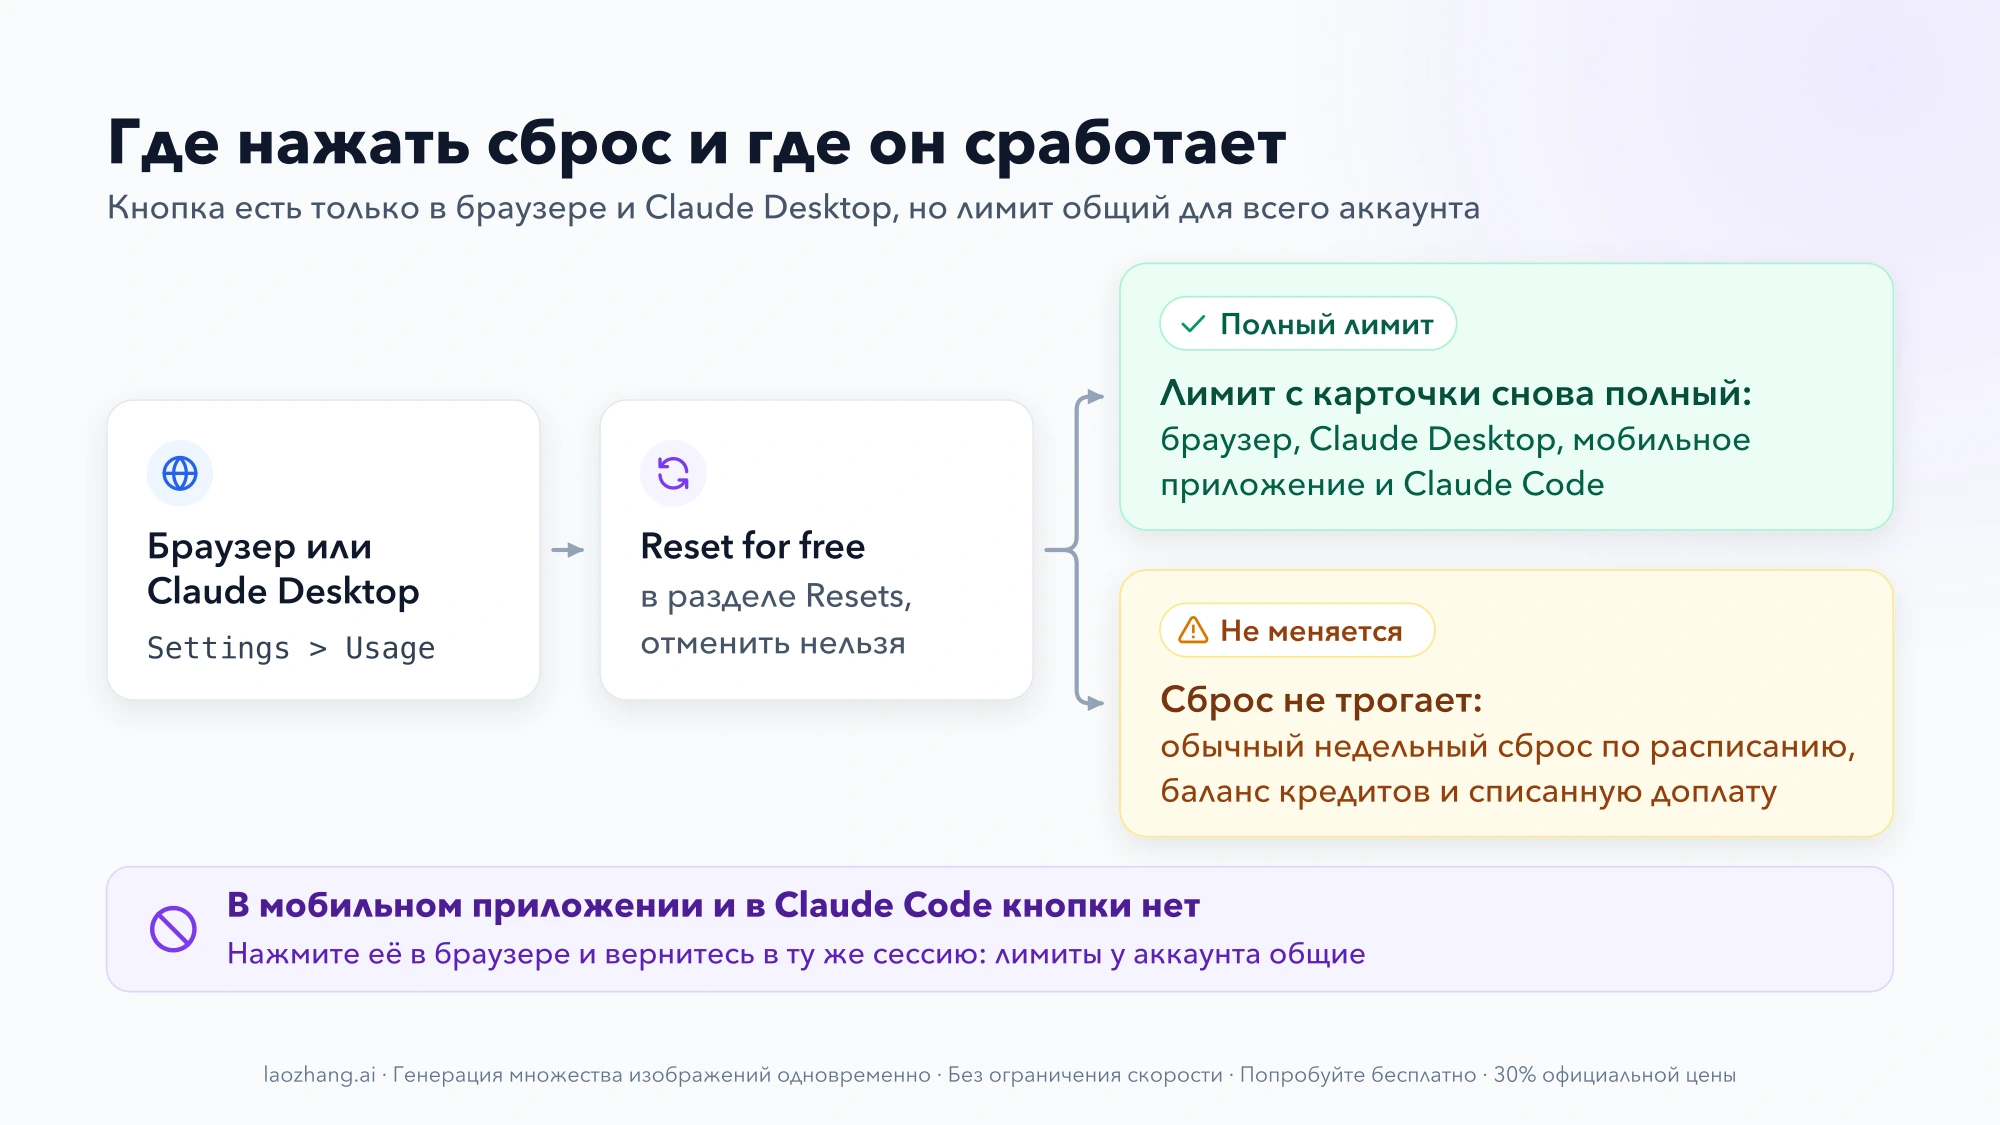Click the footer text 30% официальной цены
The image size is (2000, 1125).
[1614, 1075]
